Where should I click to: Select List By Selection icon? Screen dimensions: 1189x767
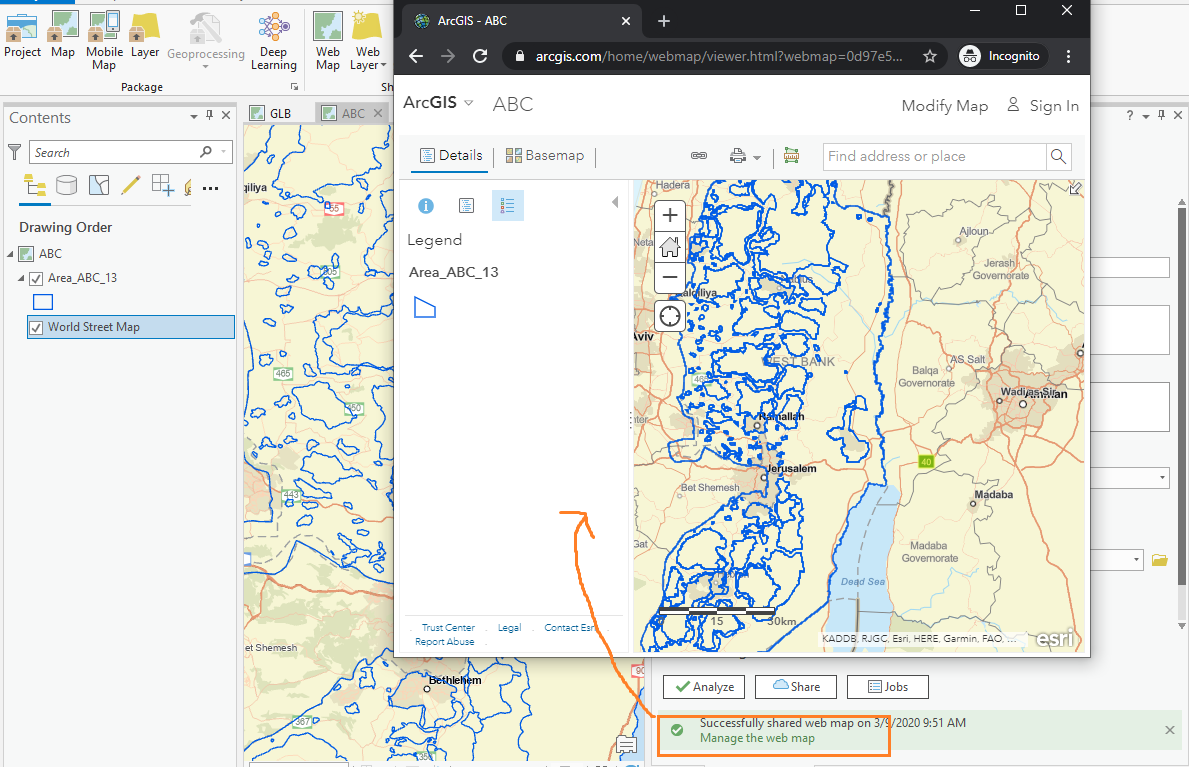click(99, 185)
